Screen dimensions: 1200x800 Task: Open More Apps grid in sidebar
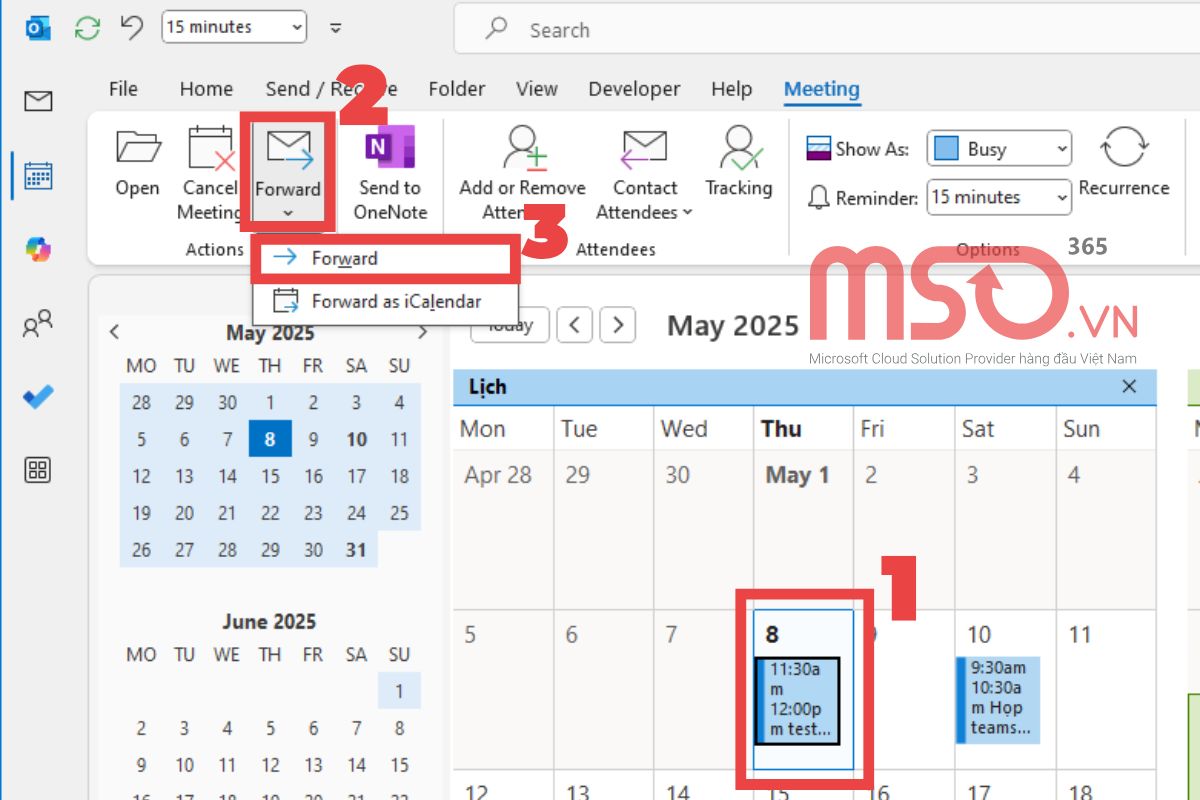point(38,470)
